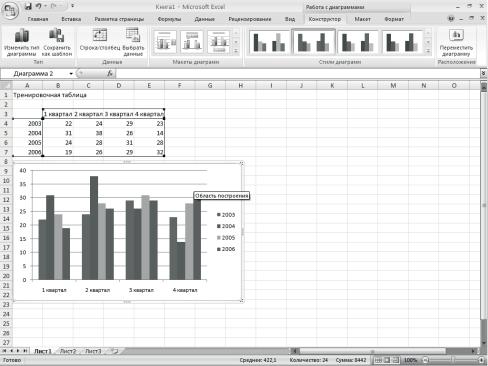Click the Сумма: 8442 status entry
This screenshot has height=366, width=488.
[351, 360]
